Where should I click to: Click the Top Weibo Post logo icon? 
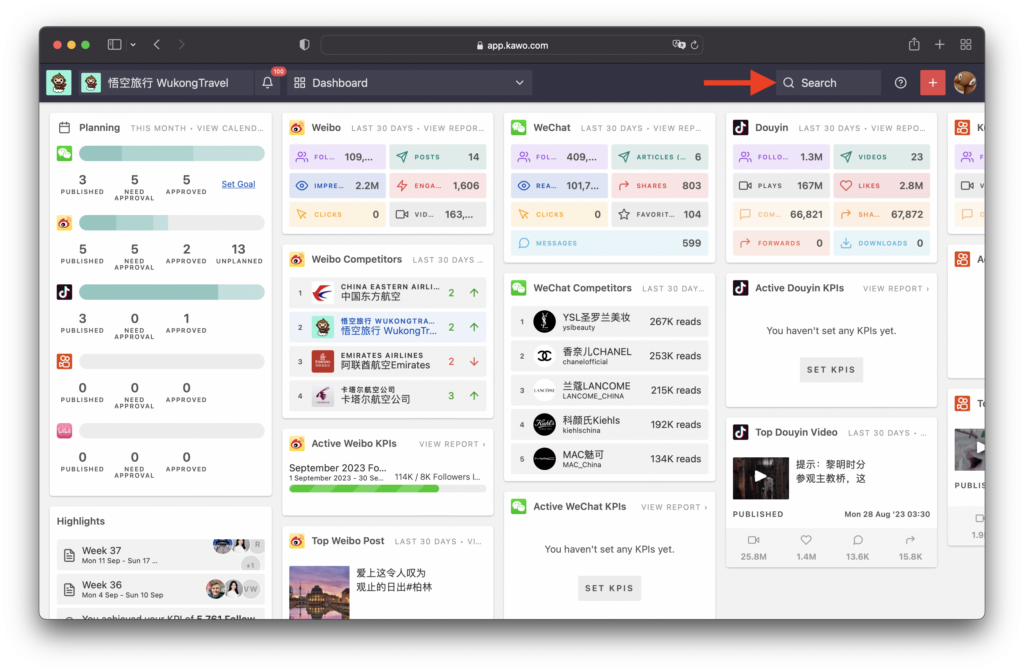296,541
